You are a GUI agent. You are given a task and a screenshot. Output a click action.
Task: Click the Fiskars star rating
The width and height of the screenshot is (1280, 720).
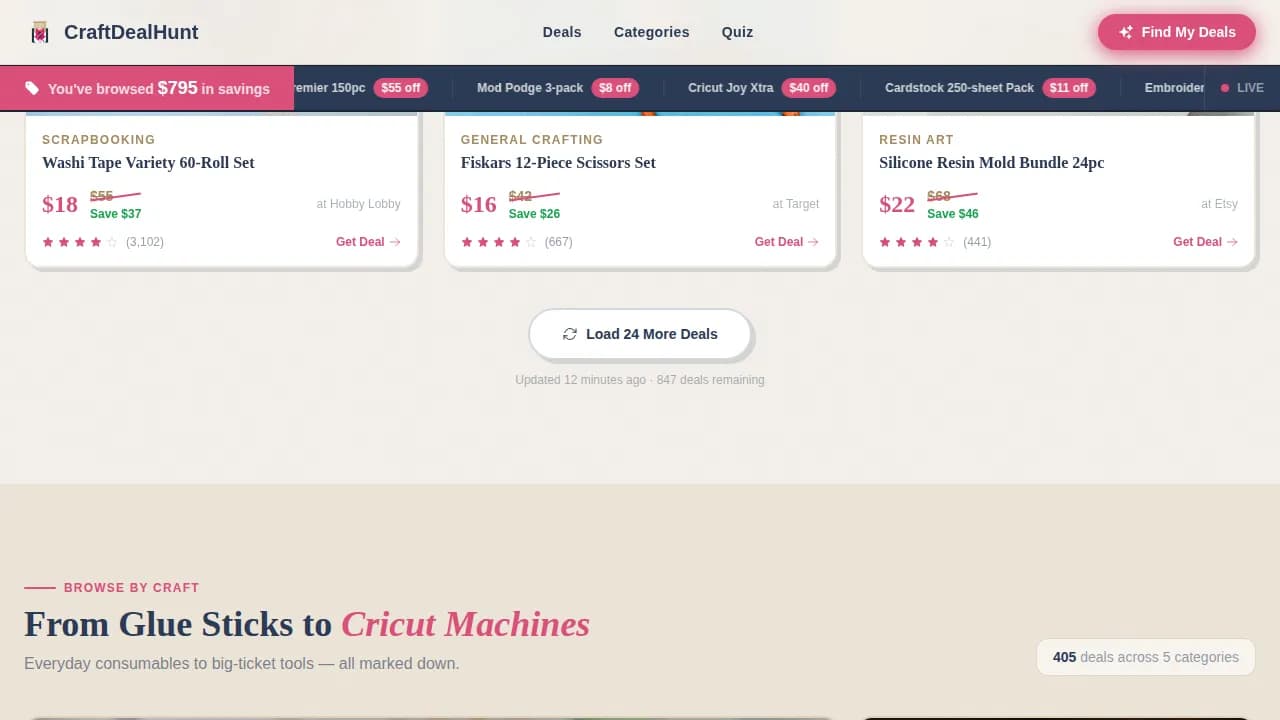tap(499, 242)
